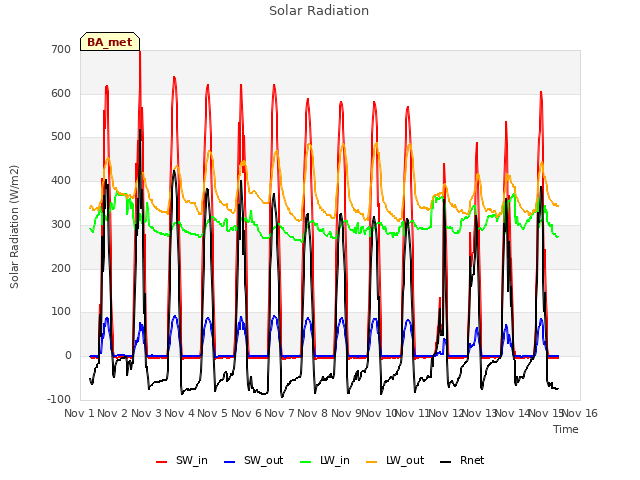Click black Rnet legend color marker
The width and height of the screenshot is (640, 480).
click(446, 462)
